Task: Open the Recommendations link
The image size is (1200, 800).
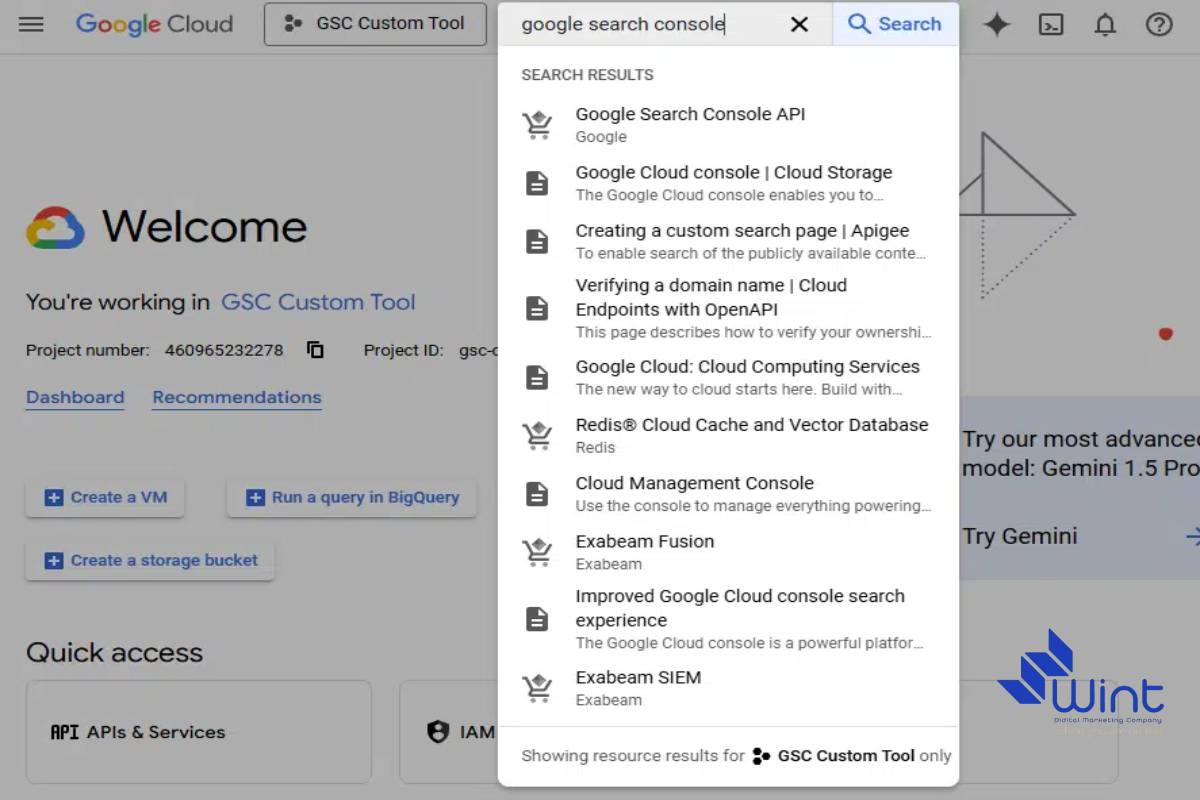Action: (x=237, y=397)
